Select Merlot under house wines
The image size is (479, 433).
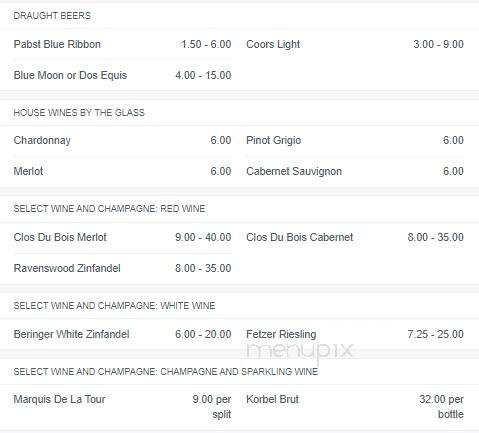[x=28, y=171]
